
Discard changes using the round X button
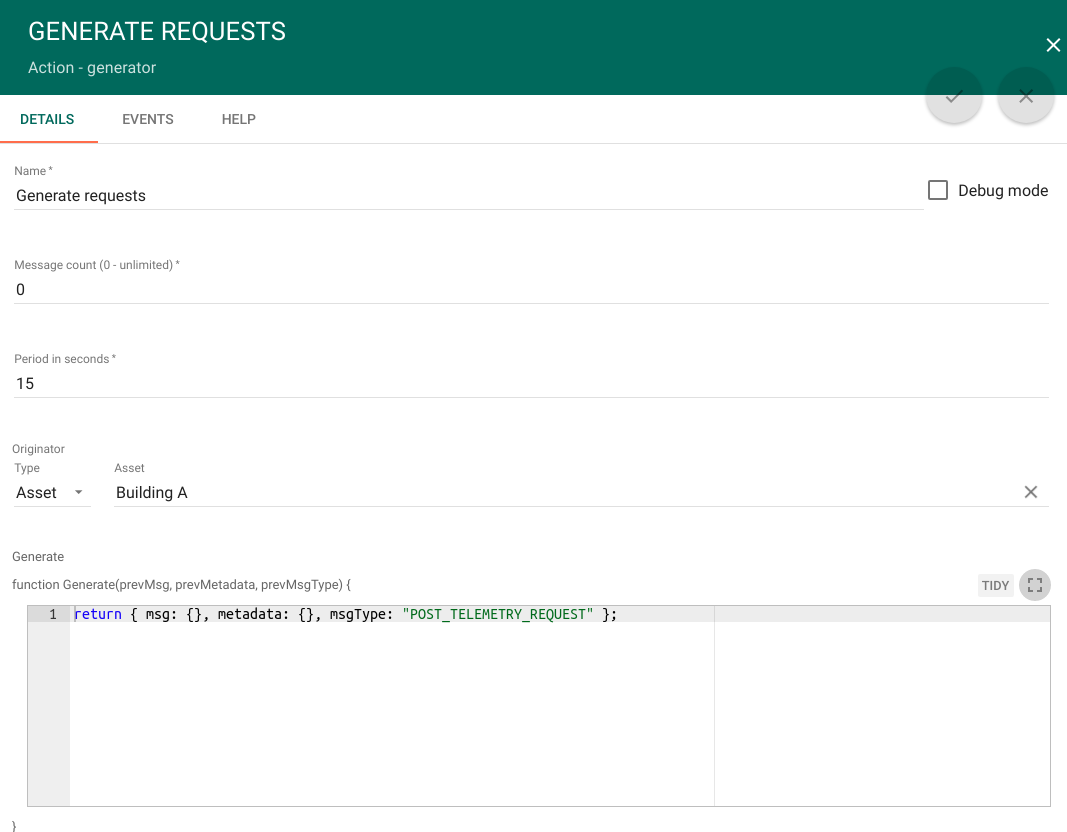1026,96
